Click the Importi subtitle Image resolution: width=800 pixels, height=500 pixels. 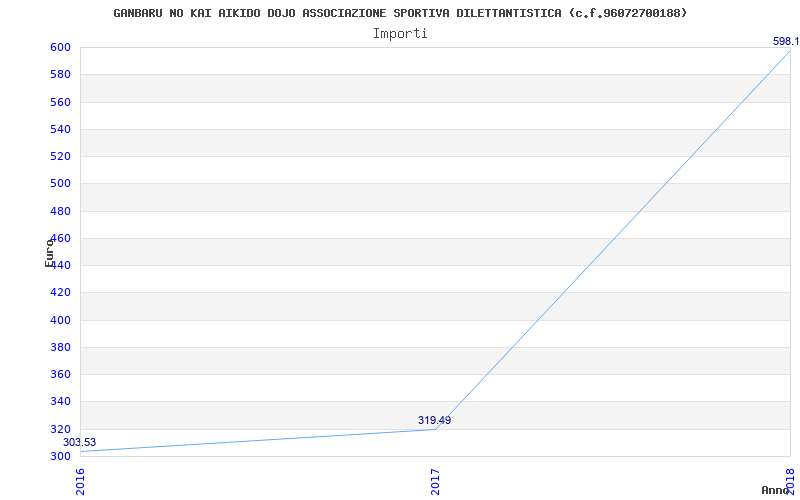[400, 34]
